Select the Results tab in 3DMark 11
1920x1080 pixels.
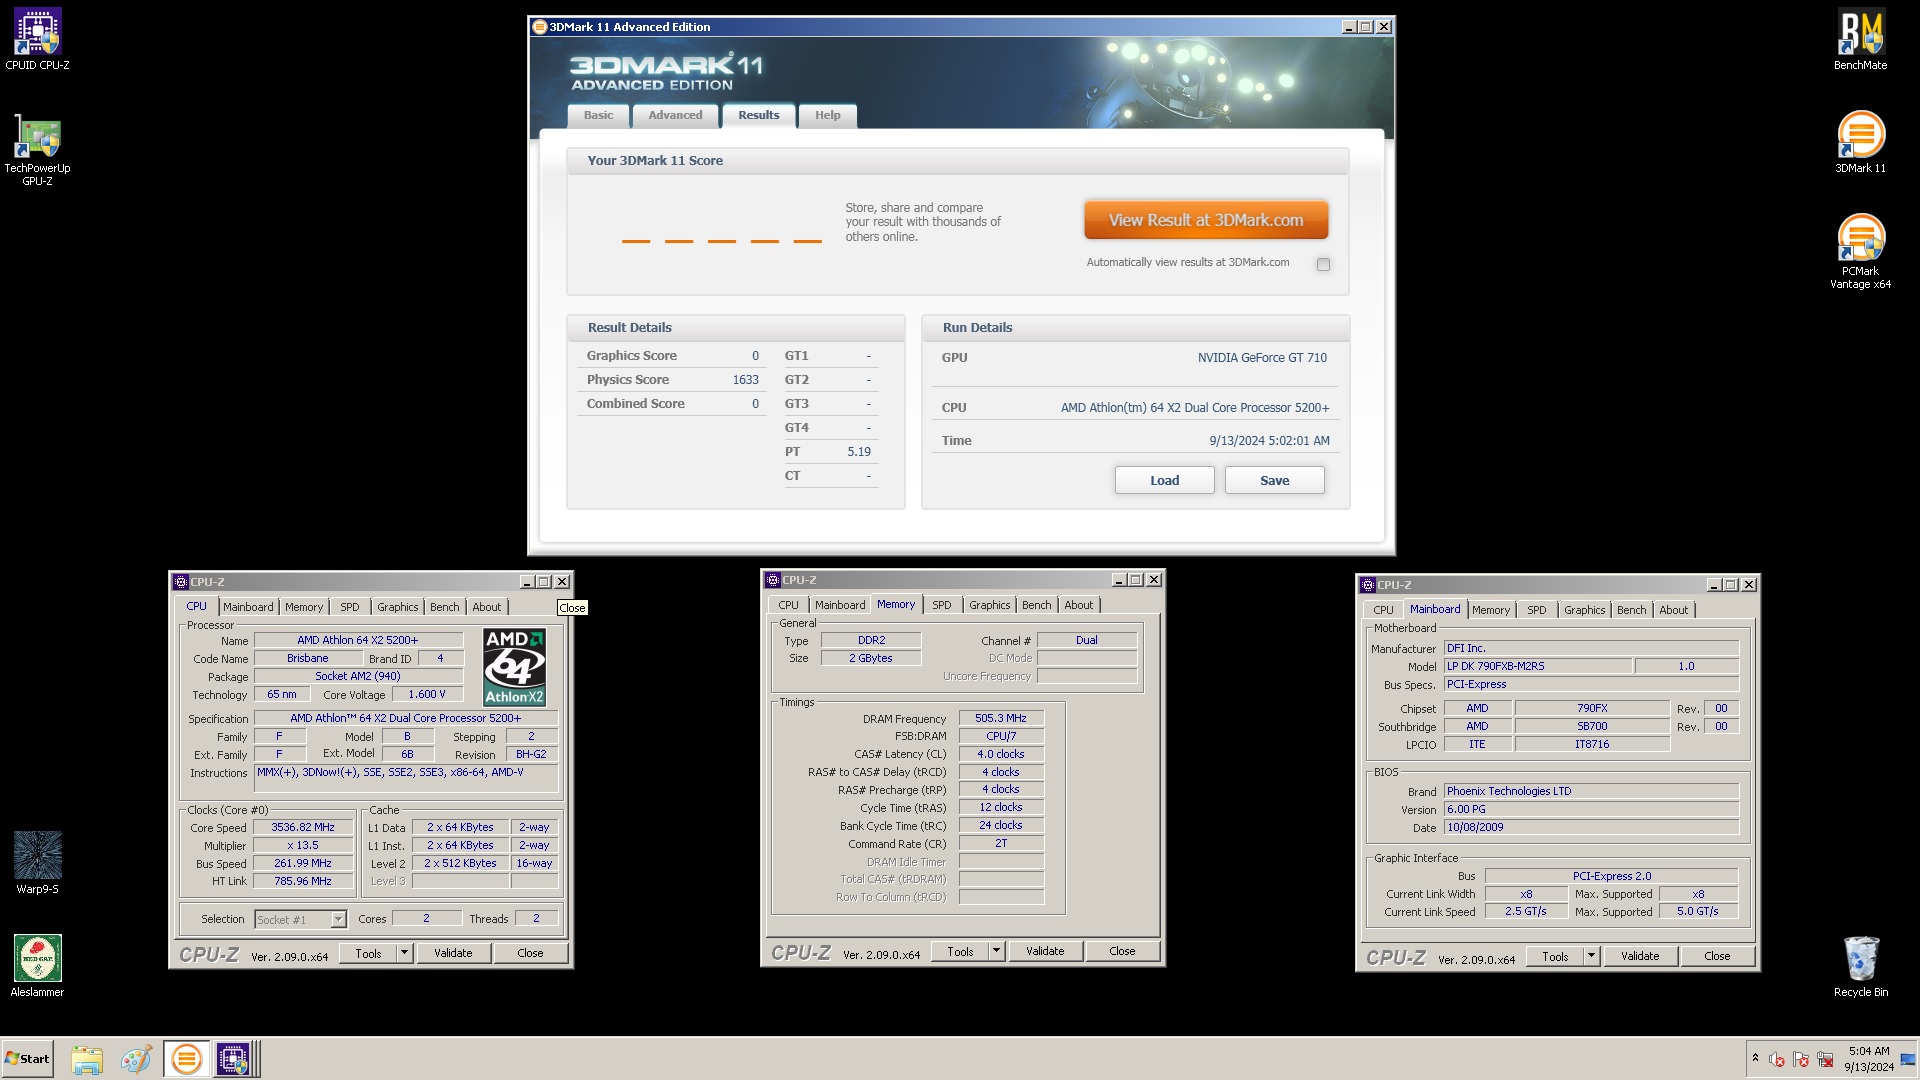(x=758, y=115)
